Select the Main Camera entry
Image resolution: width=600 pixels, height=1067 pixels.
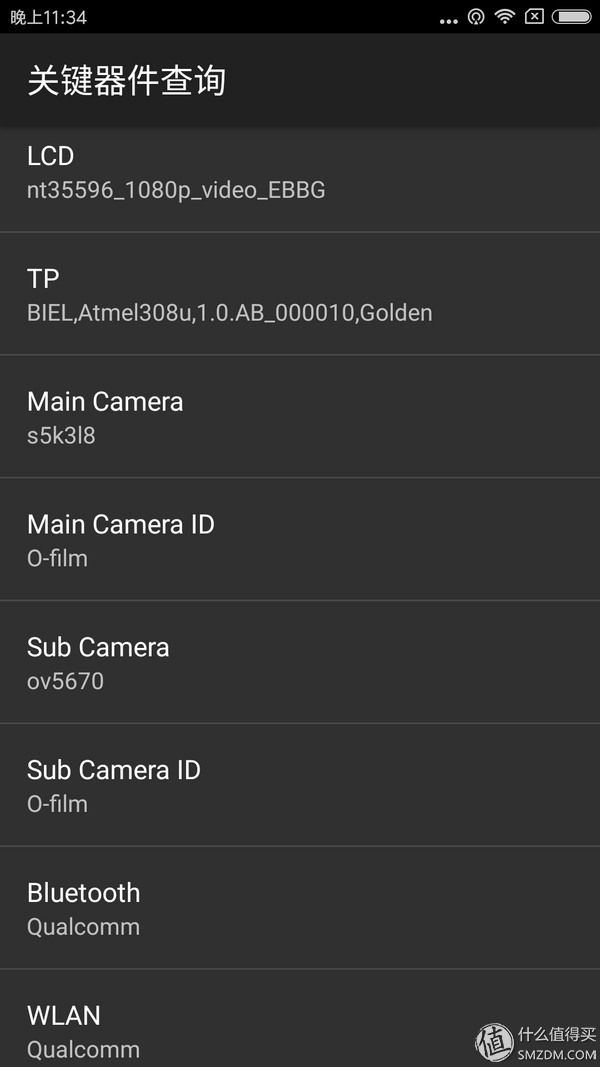300,416
